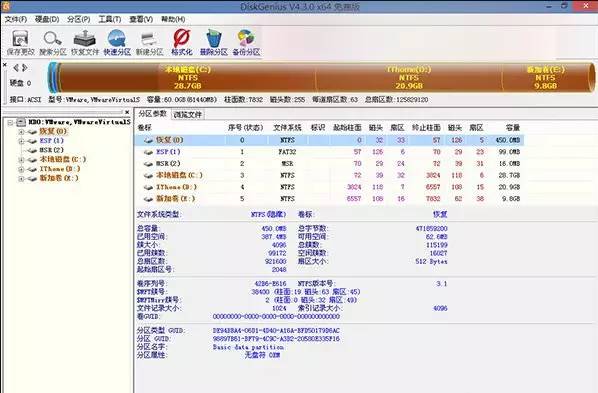Select ESP(1) in the disk tree
The width and height of the screenshot is (598, 393).
click(x=51, y=141)
